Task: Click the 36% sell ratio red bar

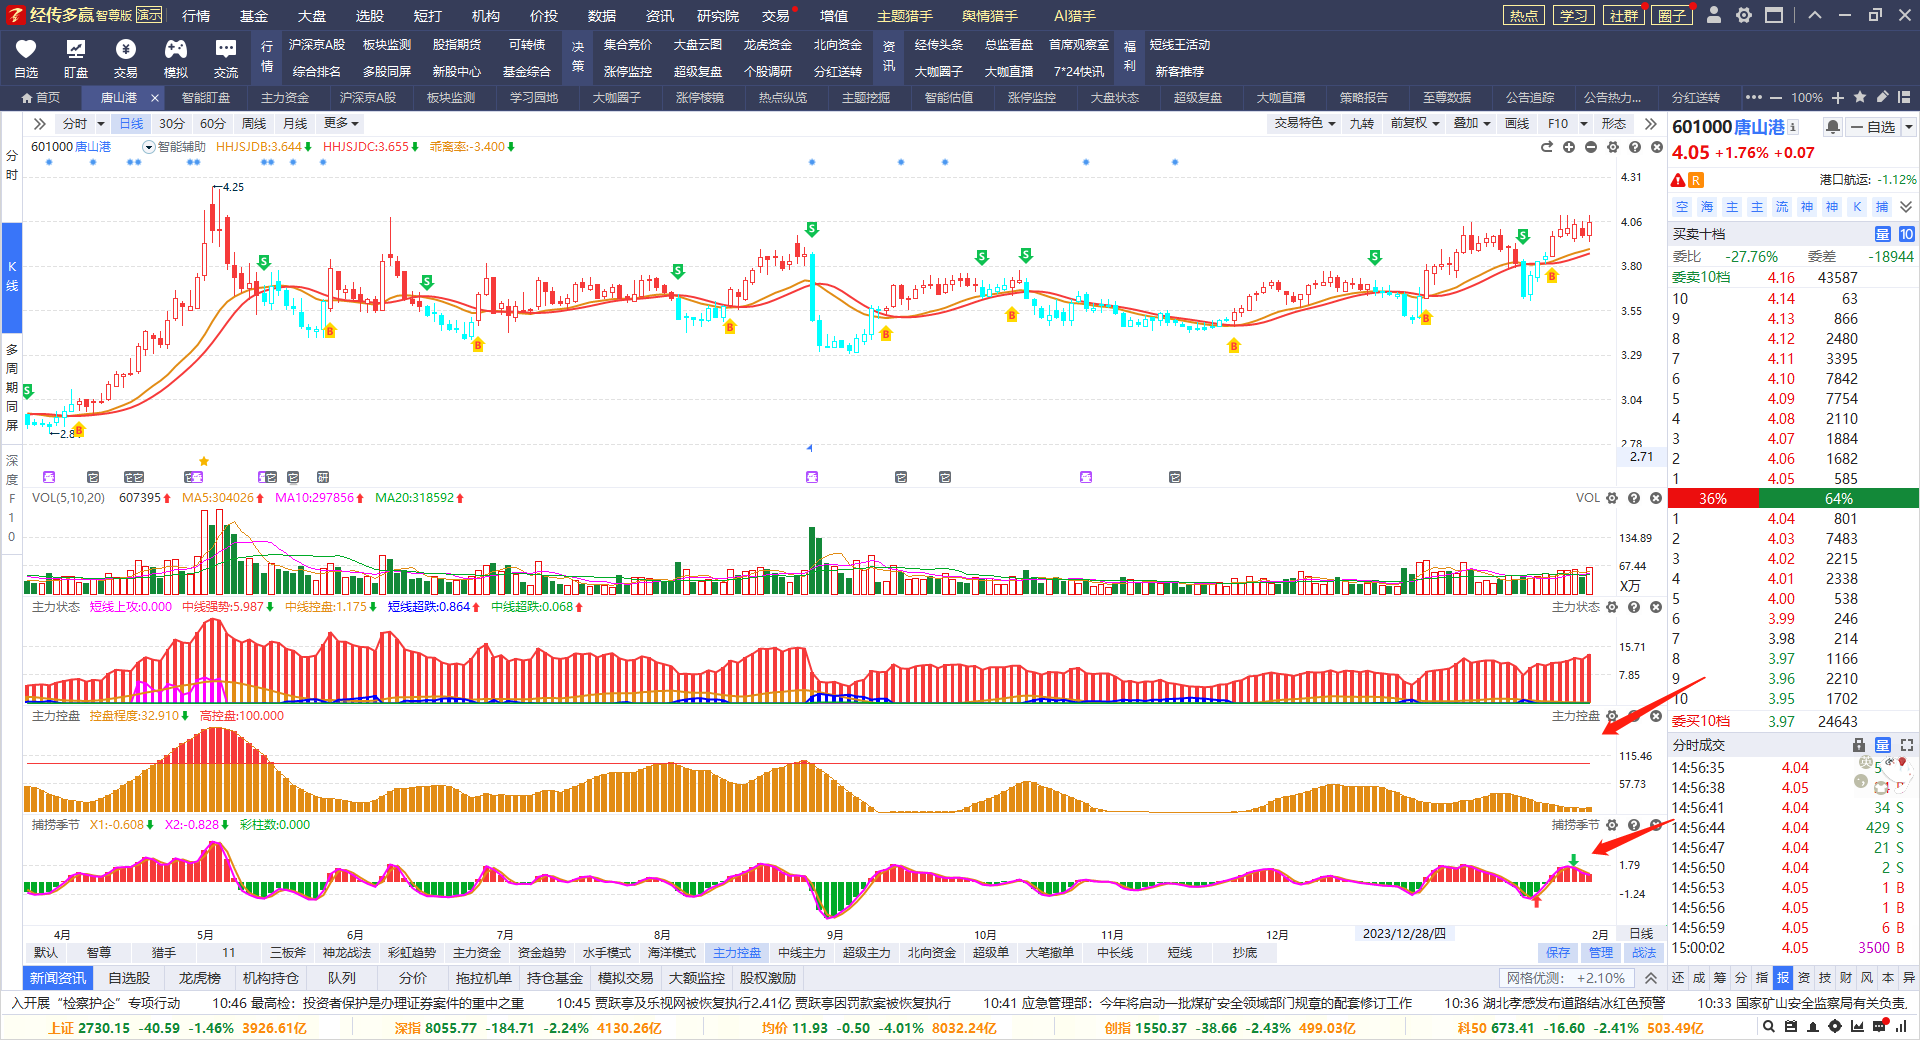Action: (1713, 498)
